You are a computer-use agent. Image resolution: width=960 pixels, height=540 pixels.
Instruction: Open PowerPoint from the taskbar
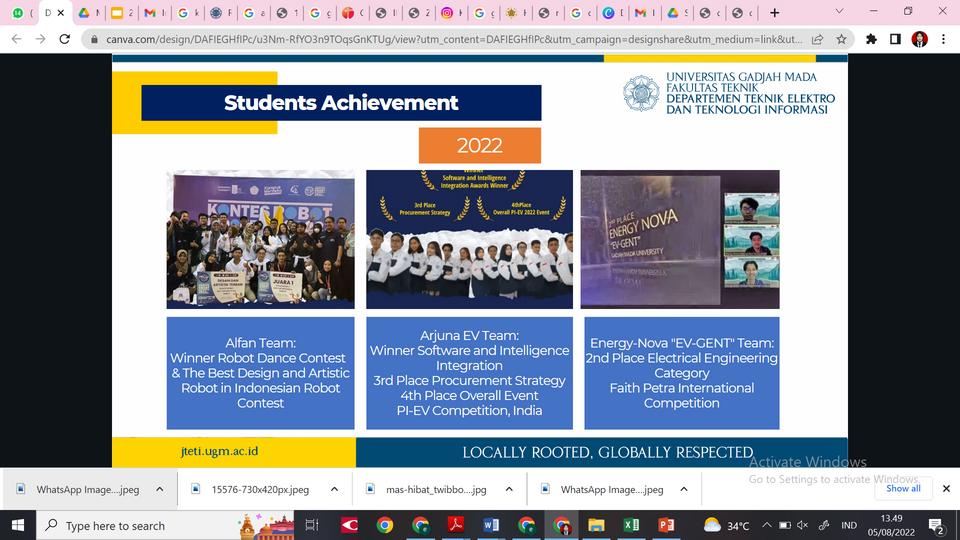click(666, 525)
